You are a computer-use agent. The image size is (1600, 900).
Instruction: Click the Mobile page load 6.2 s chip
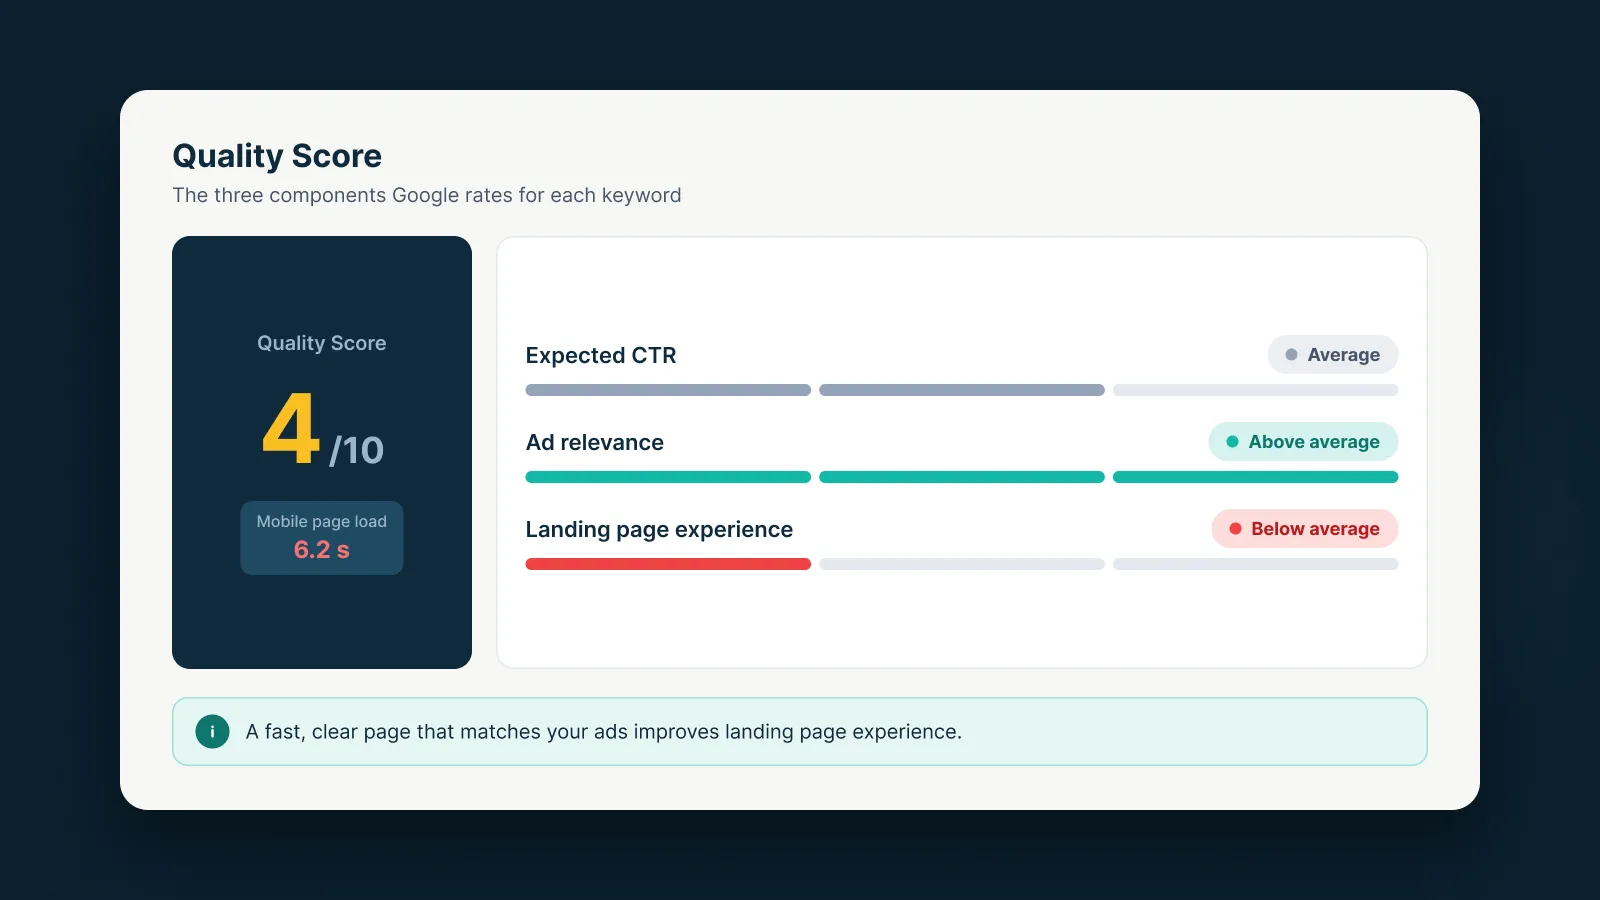tap(322, 538)
